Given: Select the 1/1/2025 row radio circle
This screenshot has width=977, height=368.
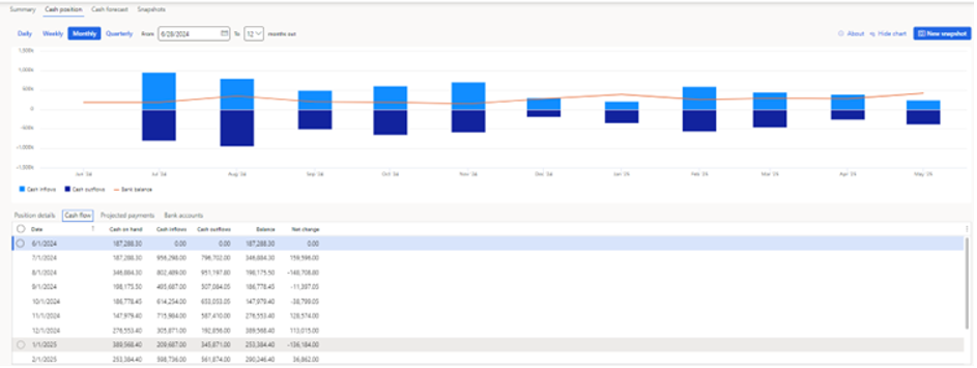Looking at the screenshot, I should tap(21, 344).
